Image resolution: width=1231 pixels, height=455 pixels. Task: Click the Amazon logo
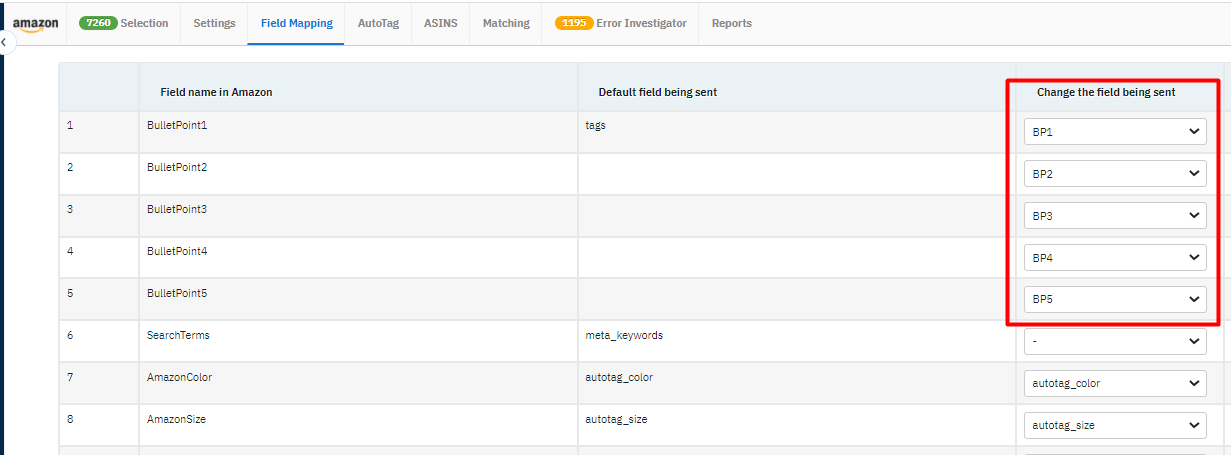pos(35,24)
